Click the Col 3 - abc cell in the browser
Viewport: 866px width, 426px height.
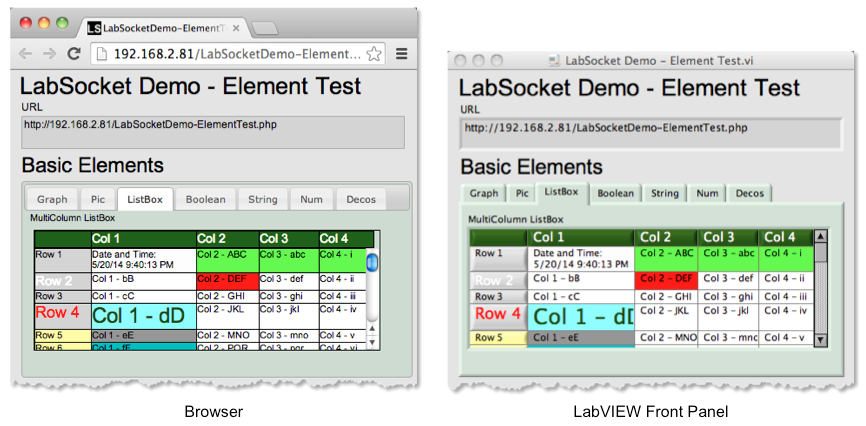tap(289, 260)
